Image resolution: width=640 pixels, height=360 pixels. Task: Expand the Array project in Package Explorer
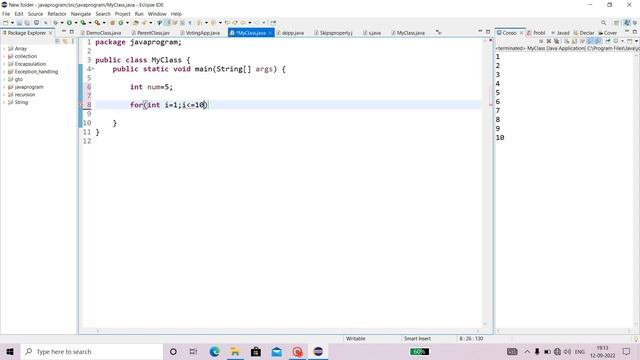4,49
